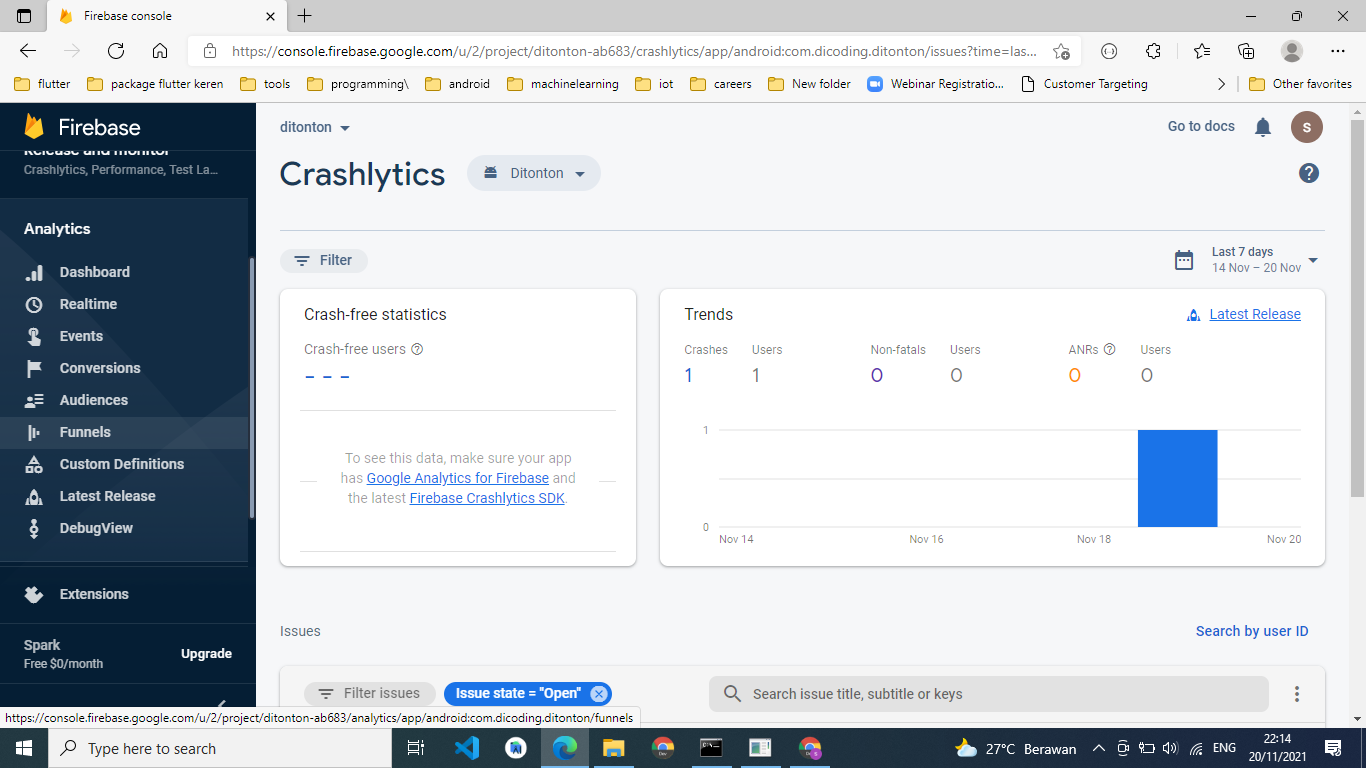Screen dimensions: 1366x768
Task: Click the DebugView icon in sidebar
Action: pyautogui.click(x=34, y=528)
